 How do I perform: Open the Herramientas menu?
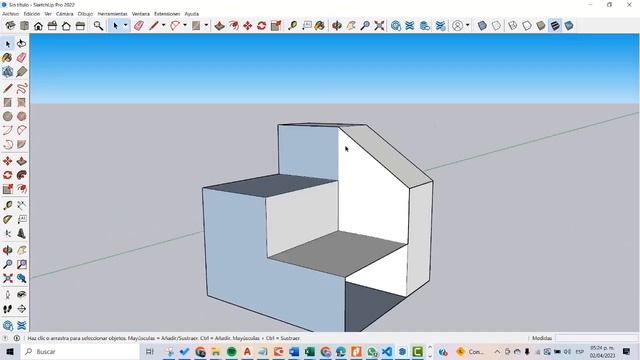[112, 14]
